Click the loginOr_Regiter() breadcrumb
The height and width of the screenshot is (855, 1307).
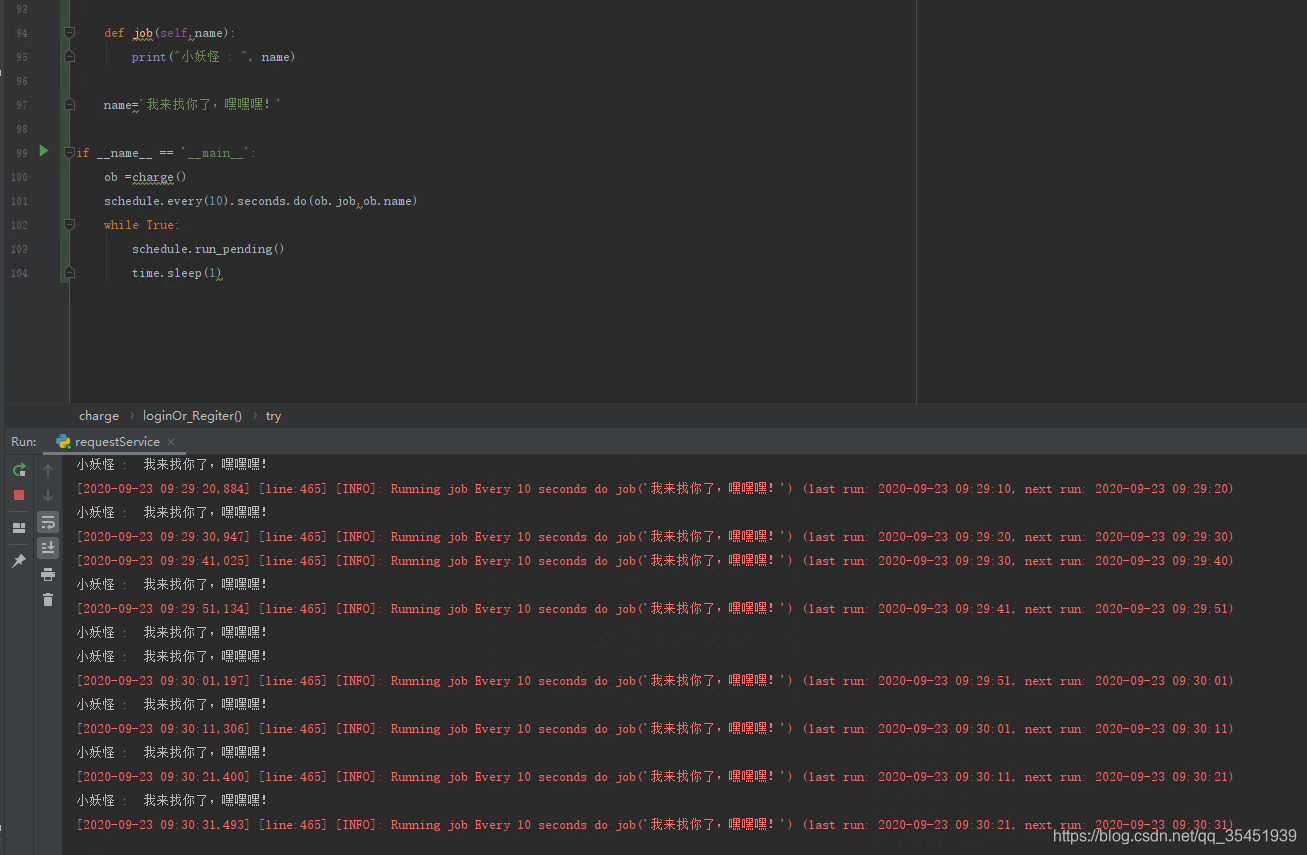point(192,416)
